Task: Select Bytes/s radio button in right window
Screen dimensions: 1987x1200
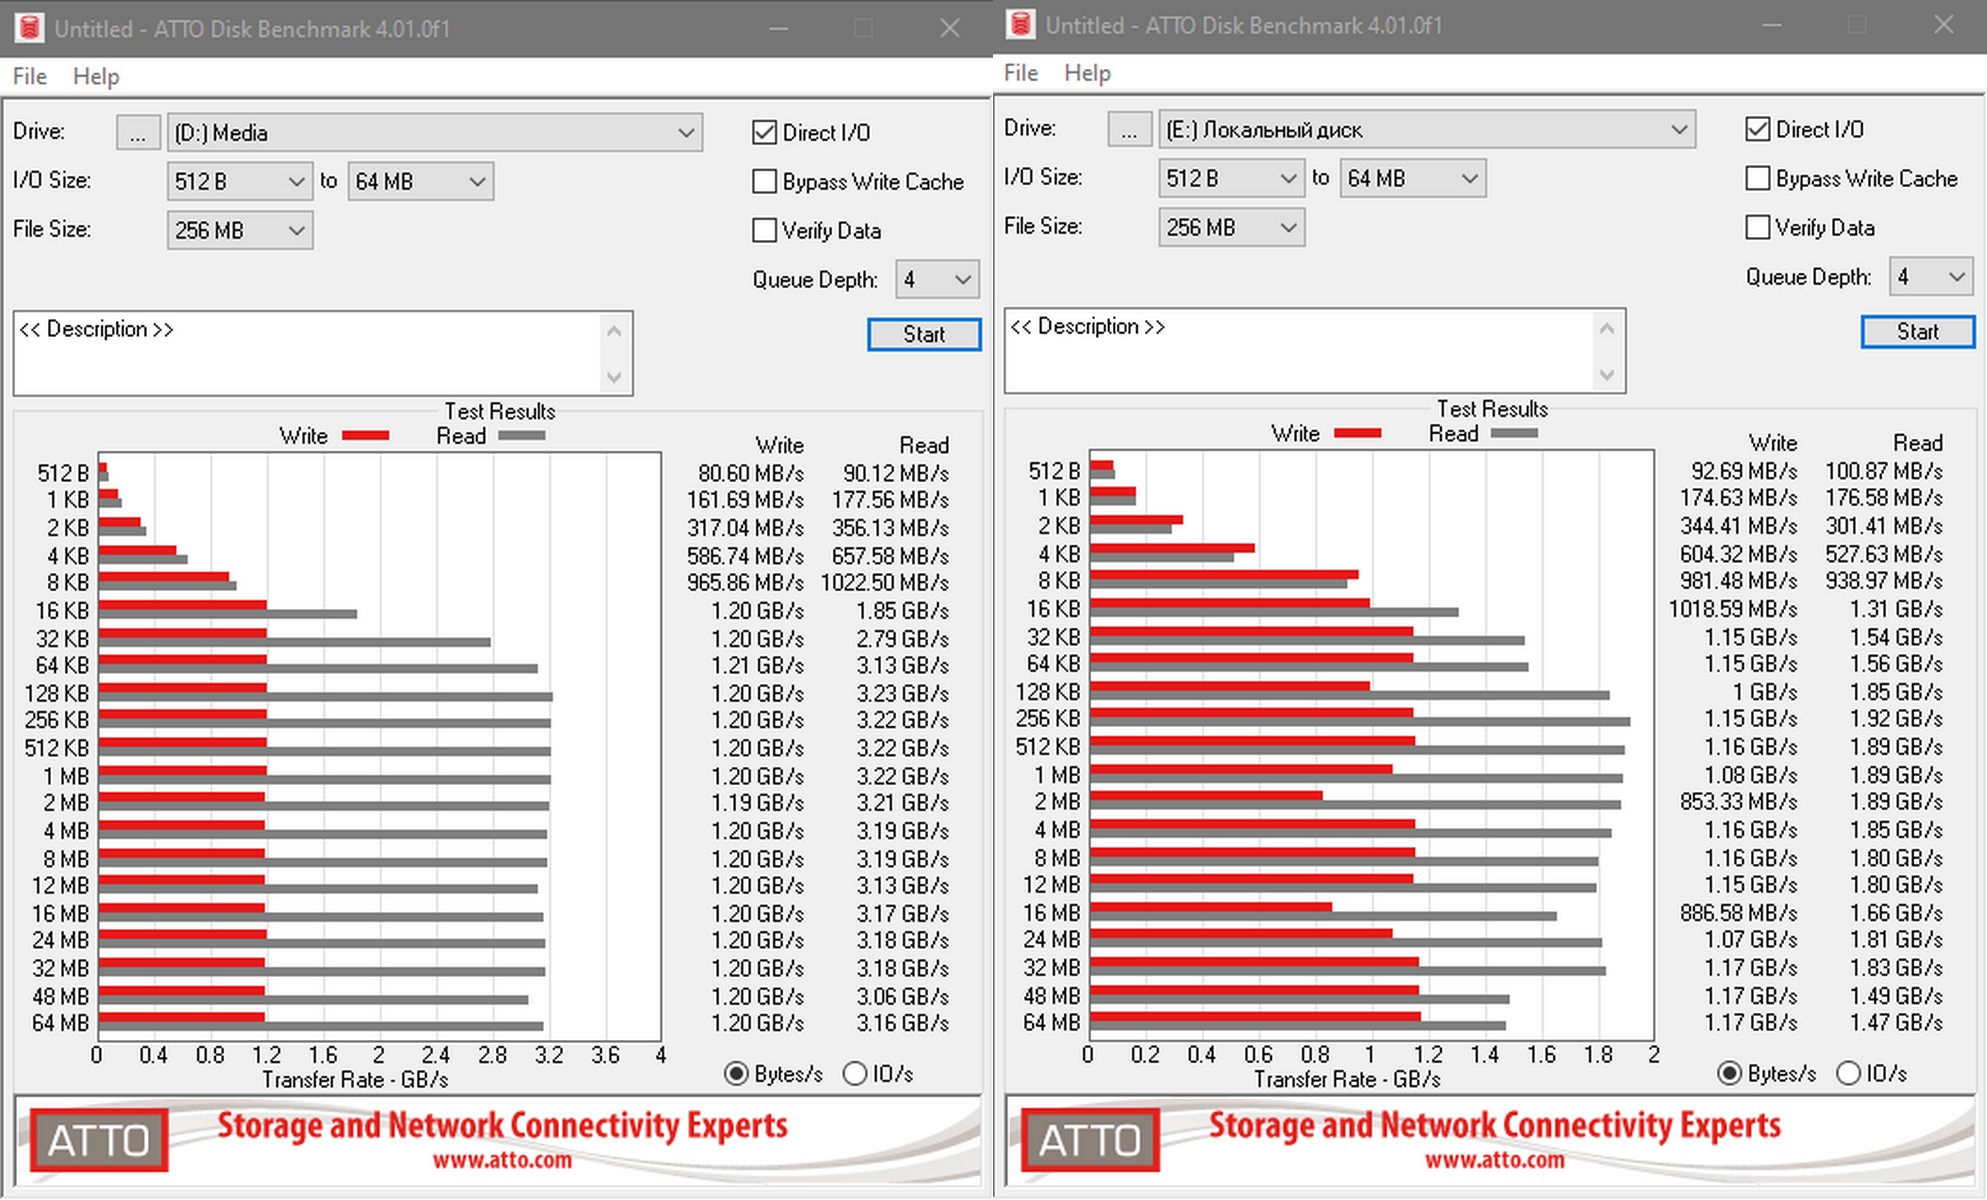Action: (1729, 1073)
